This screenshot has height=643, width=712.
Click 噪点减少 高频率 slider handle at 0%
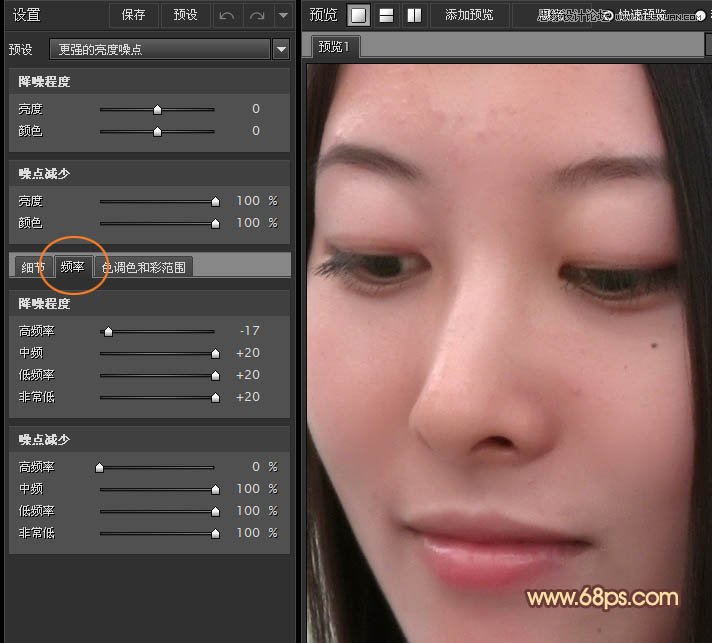tap(99, 467)
